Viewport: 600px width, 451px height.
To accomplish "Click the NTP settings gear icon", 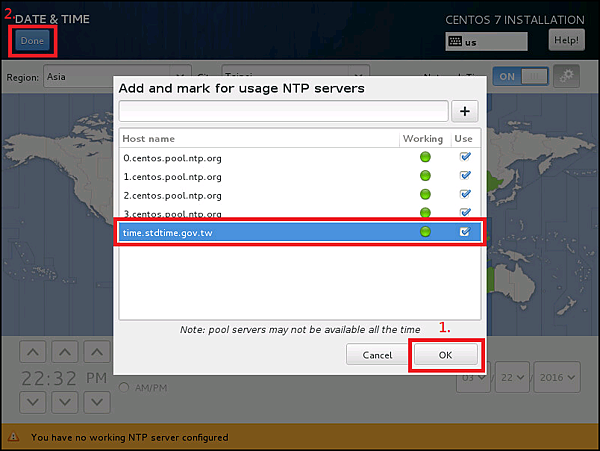I will [566, 76].
